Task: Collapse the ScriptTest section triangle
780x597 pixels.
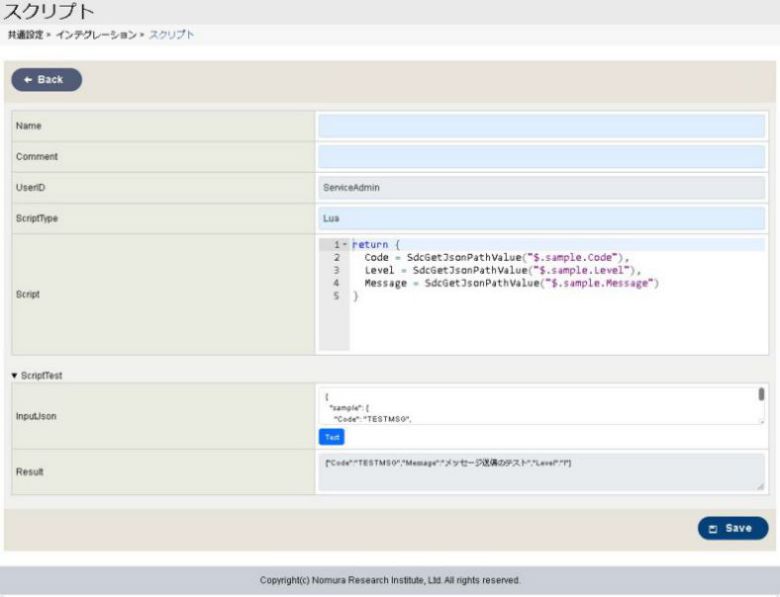Action: point(14,375)
